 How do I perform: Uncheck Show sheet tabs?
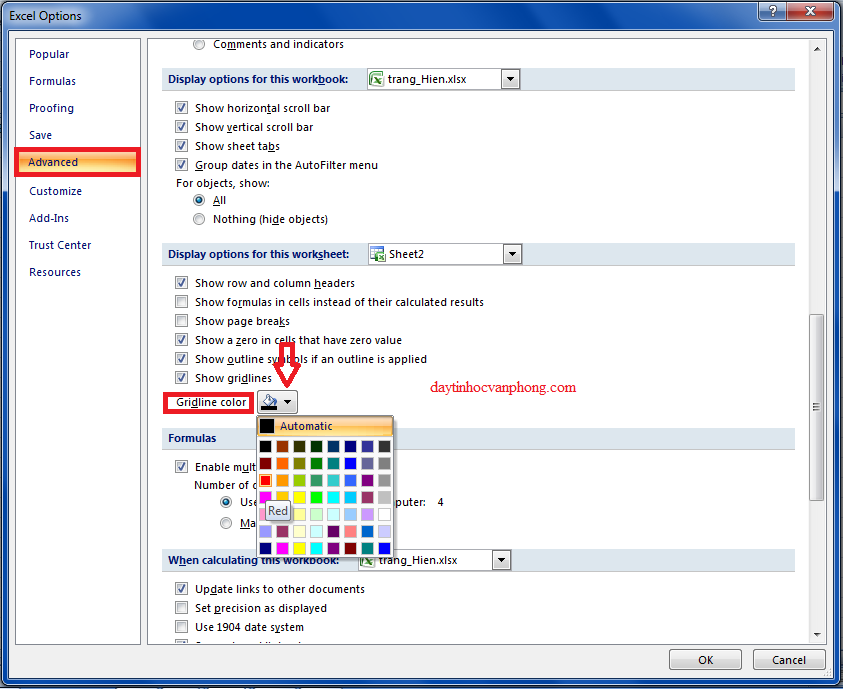coord(182,146)
